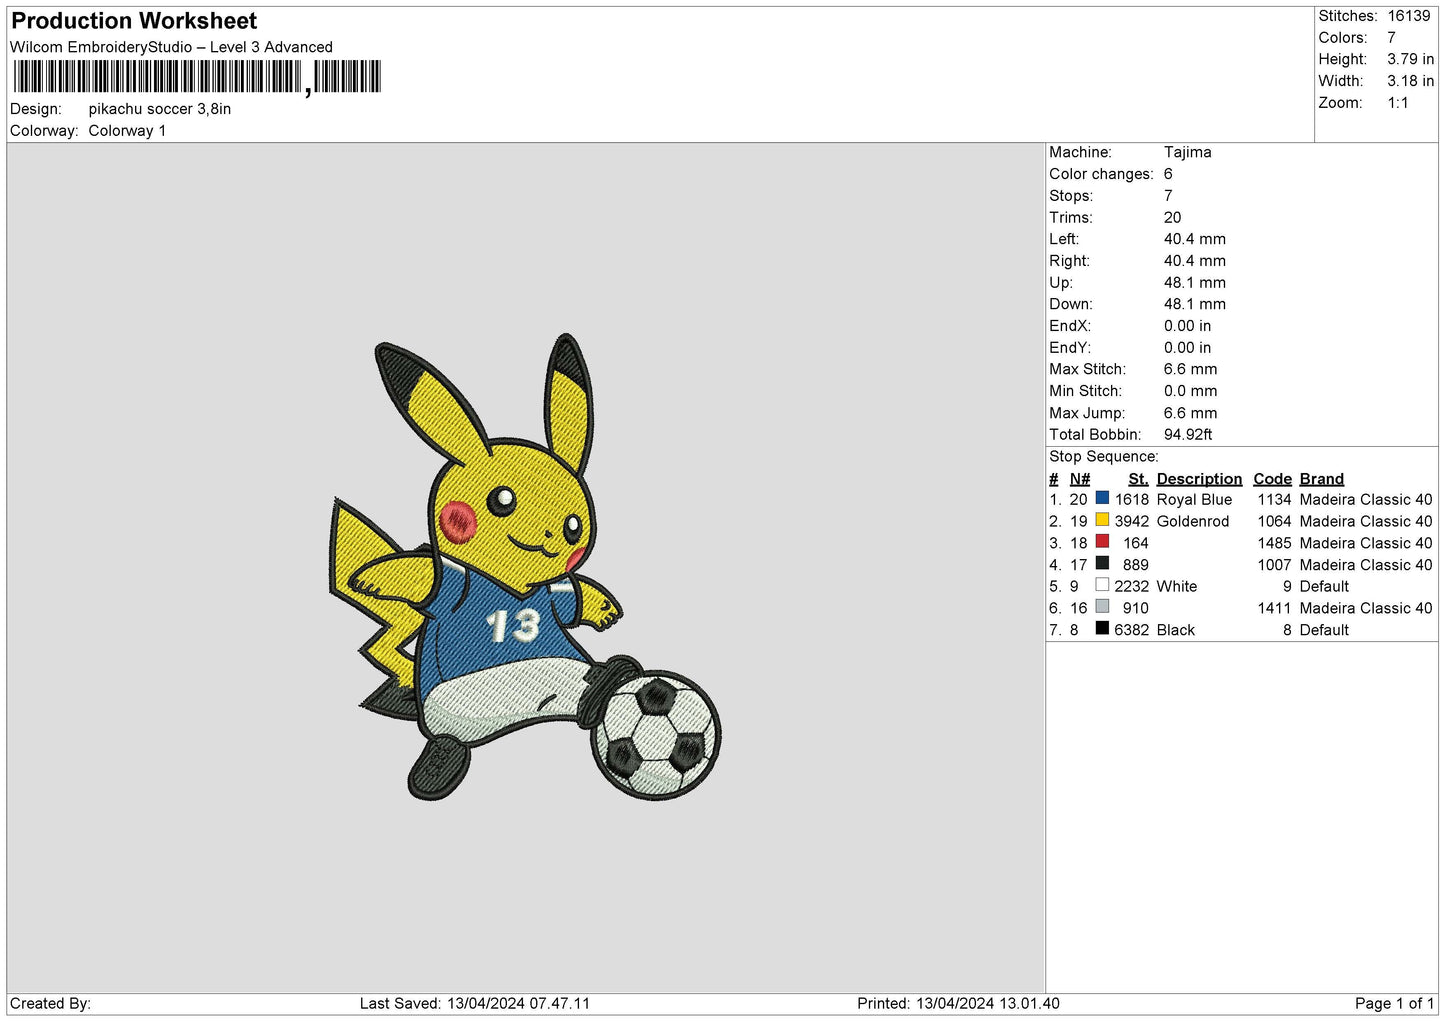The width and height of the screenshot is (1445, 1021).
Task: Click stitch count 2232 in White row
Action: click(1132, 587)
